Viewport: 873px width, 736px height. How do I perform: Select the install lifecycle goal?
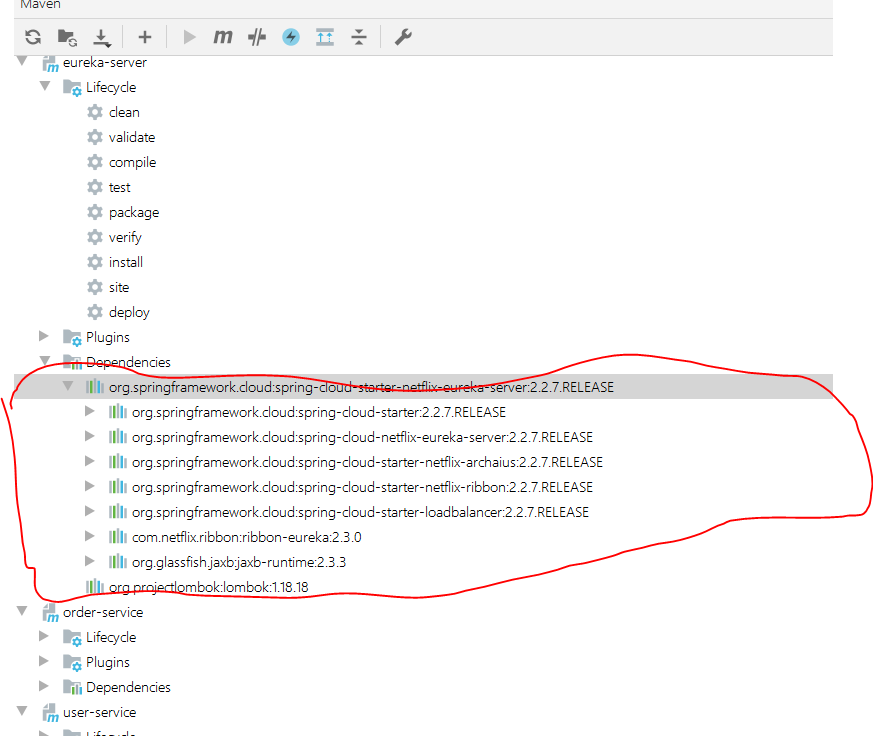[x=126, y=262]
